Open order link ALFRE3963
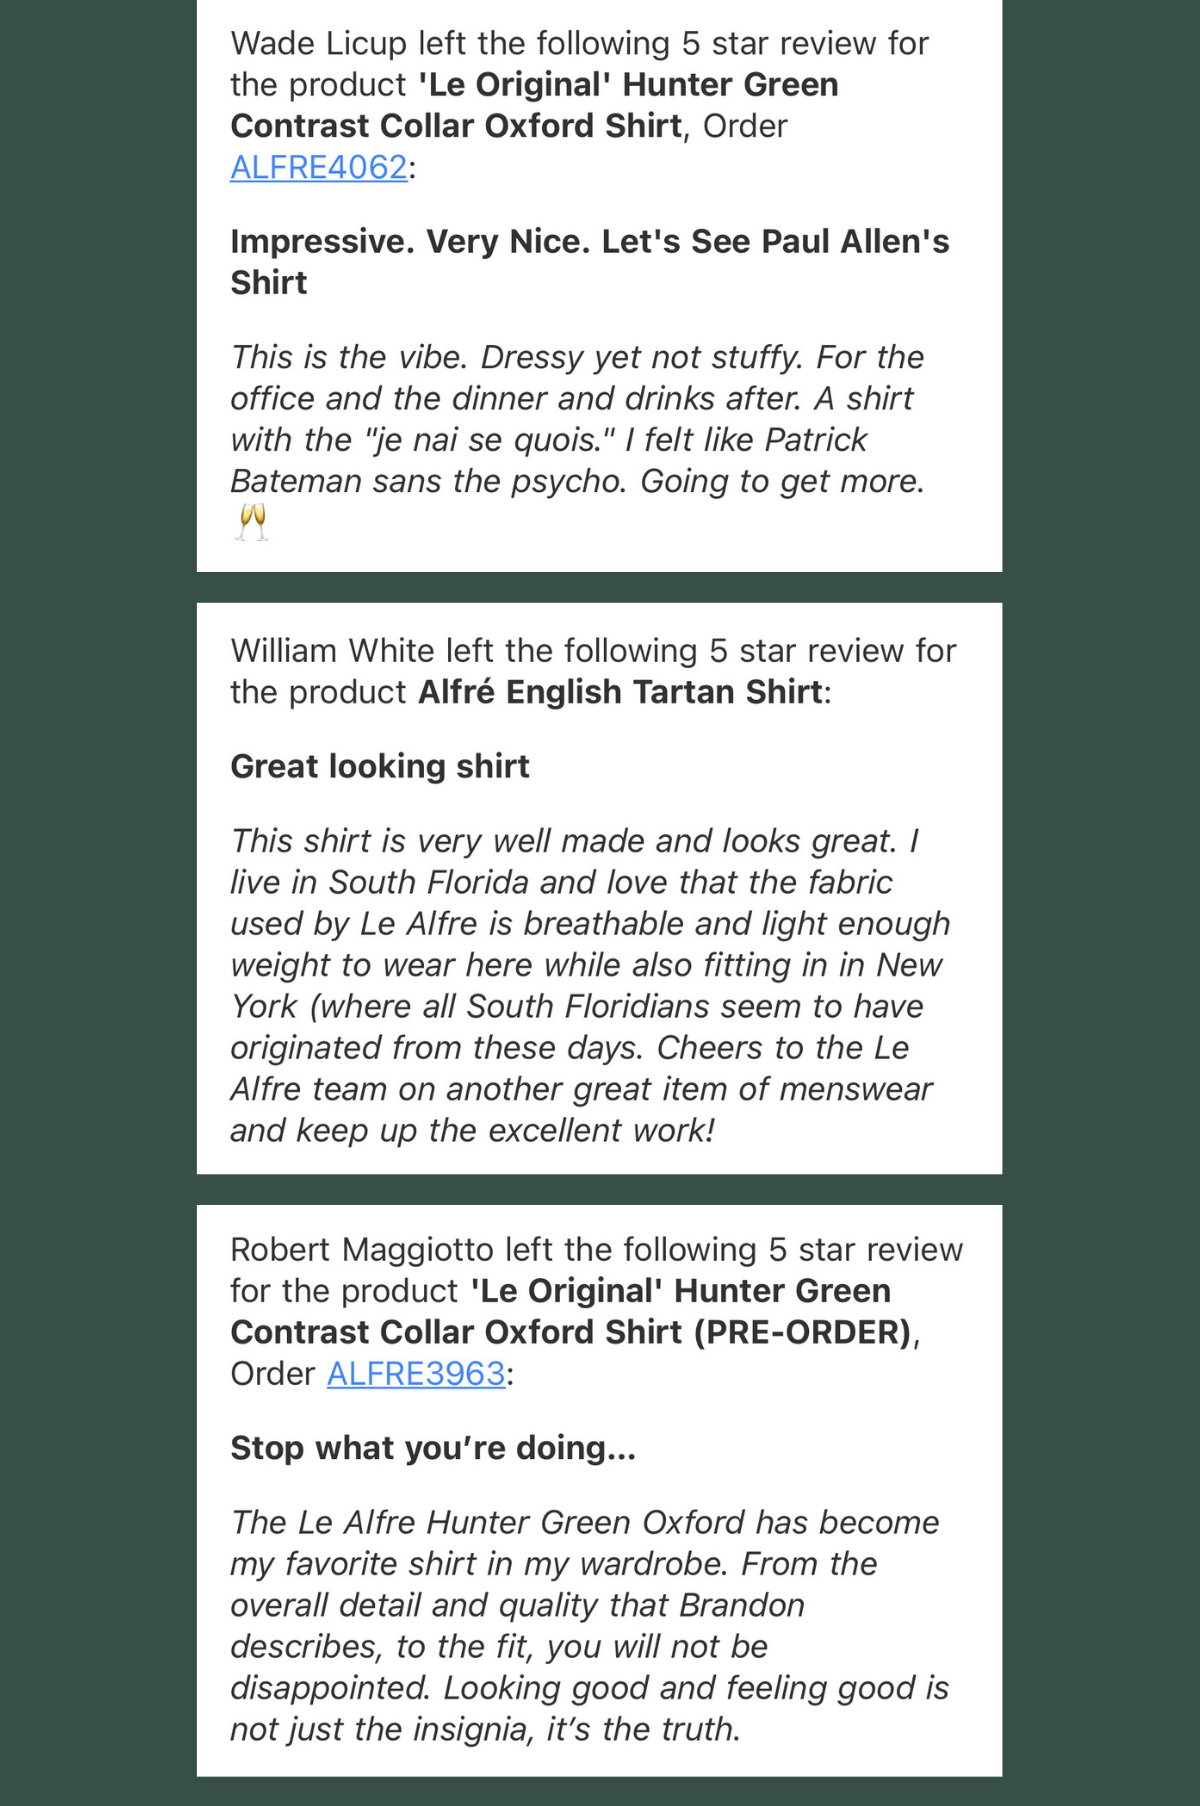Viewport: 1200px width, 1806px height. click(x=416, y=1374)
